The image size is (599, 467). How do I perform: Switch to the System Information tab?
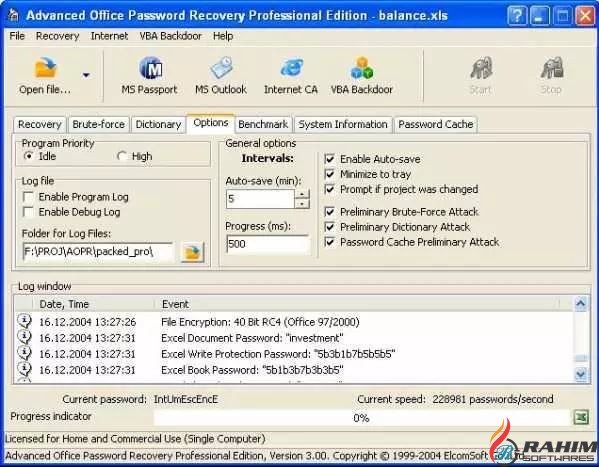point(343,124)
